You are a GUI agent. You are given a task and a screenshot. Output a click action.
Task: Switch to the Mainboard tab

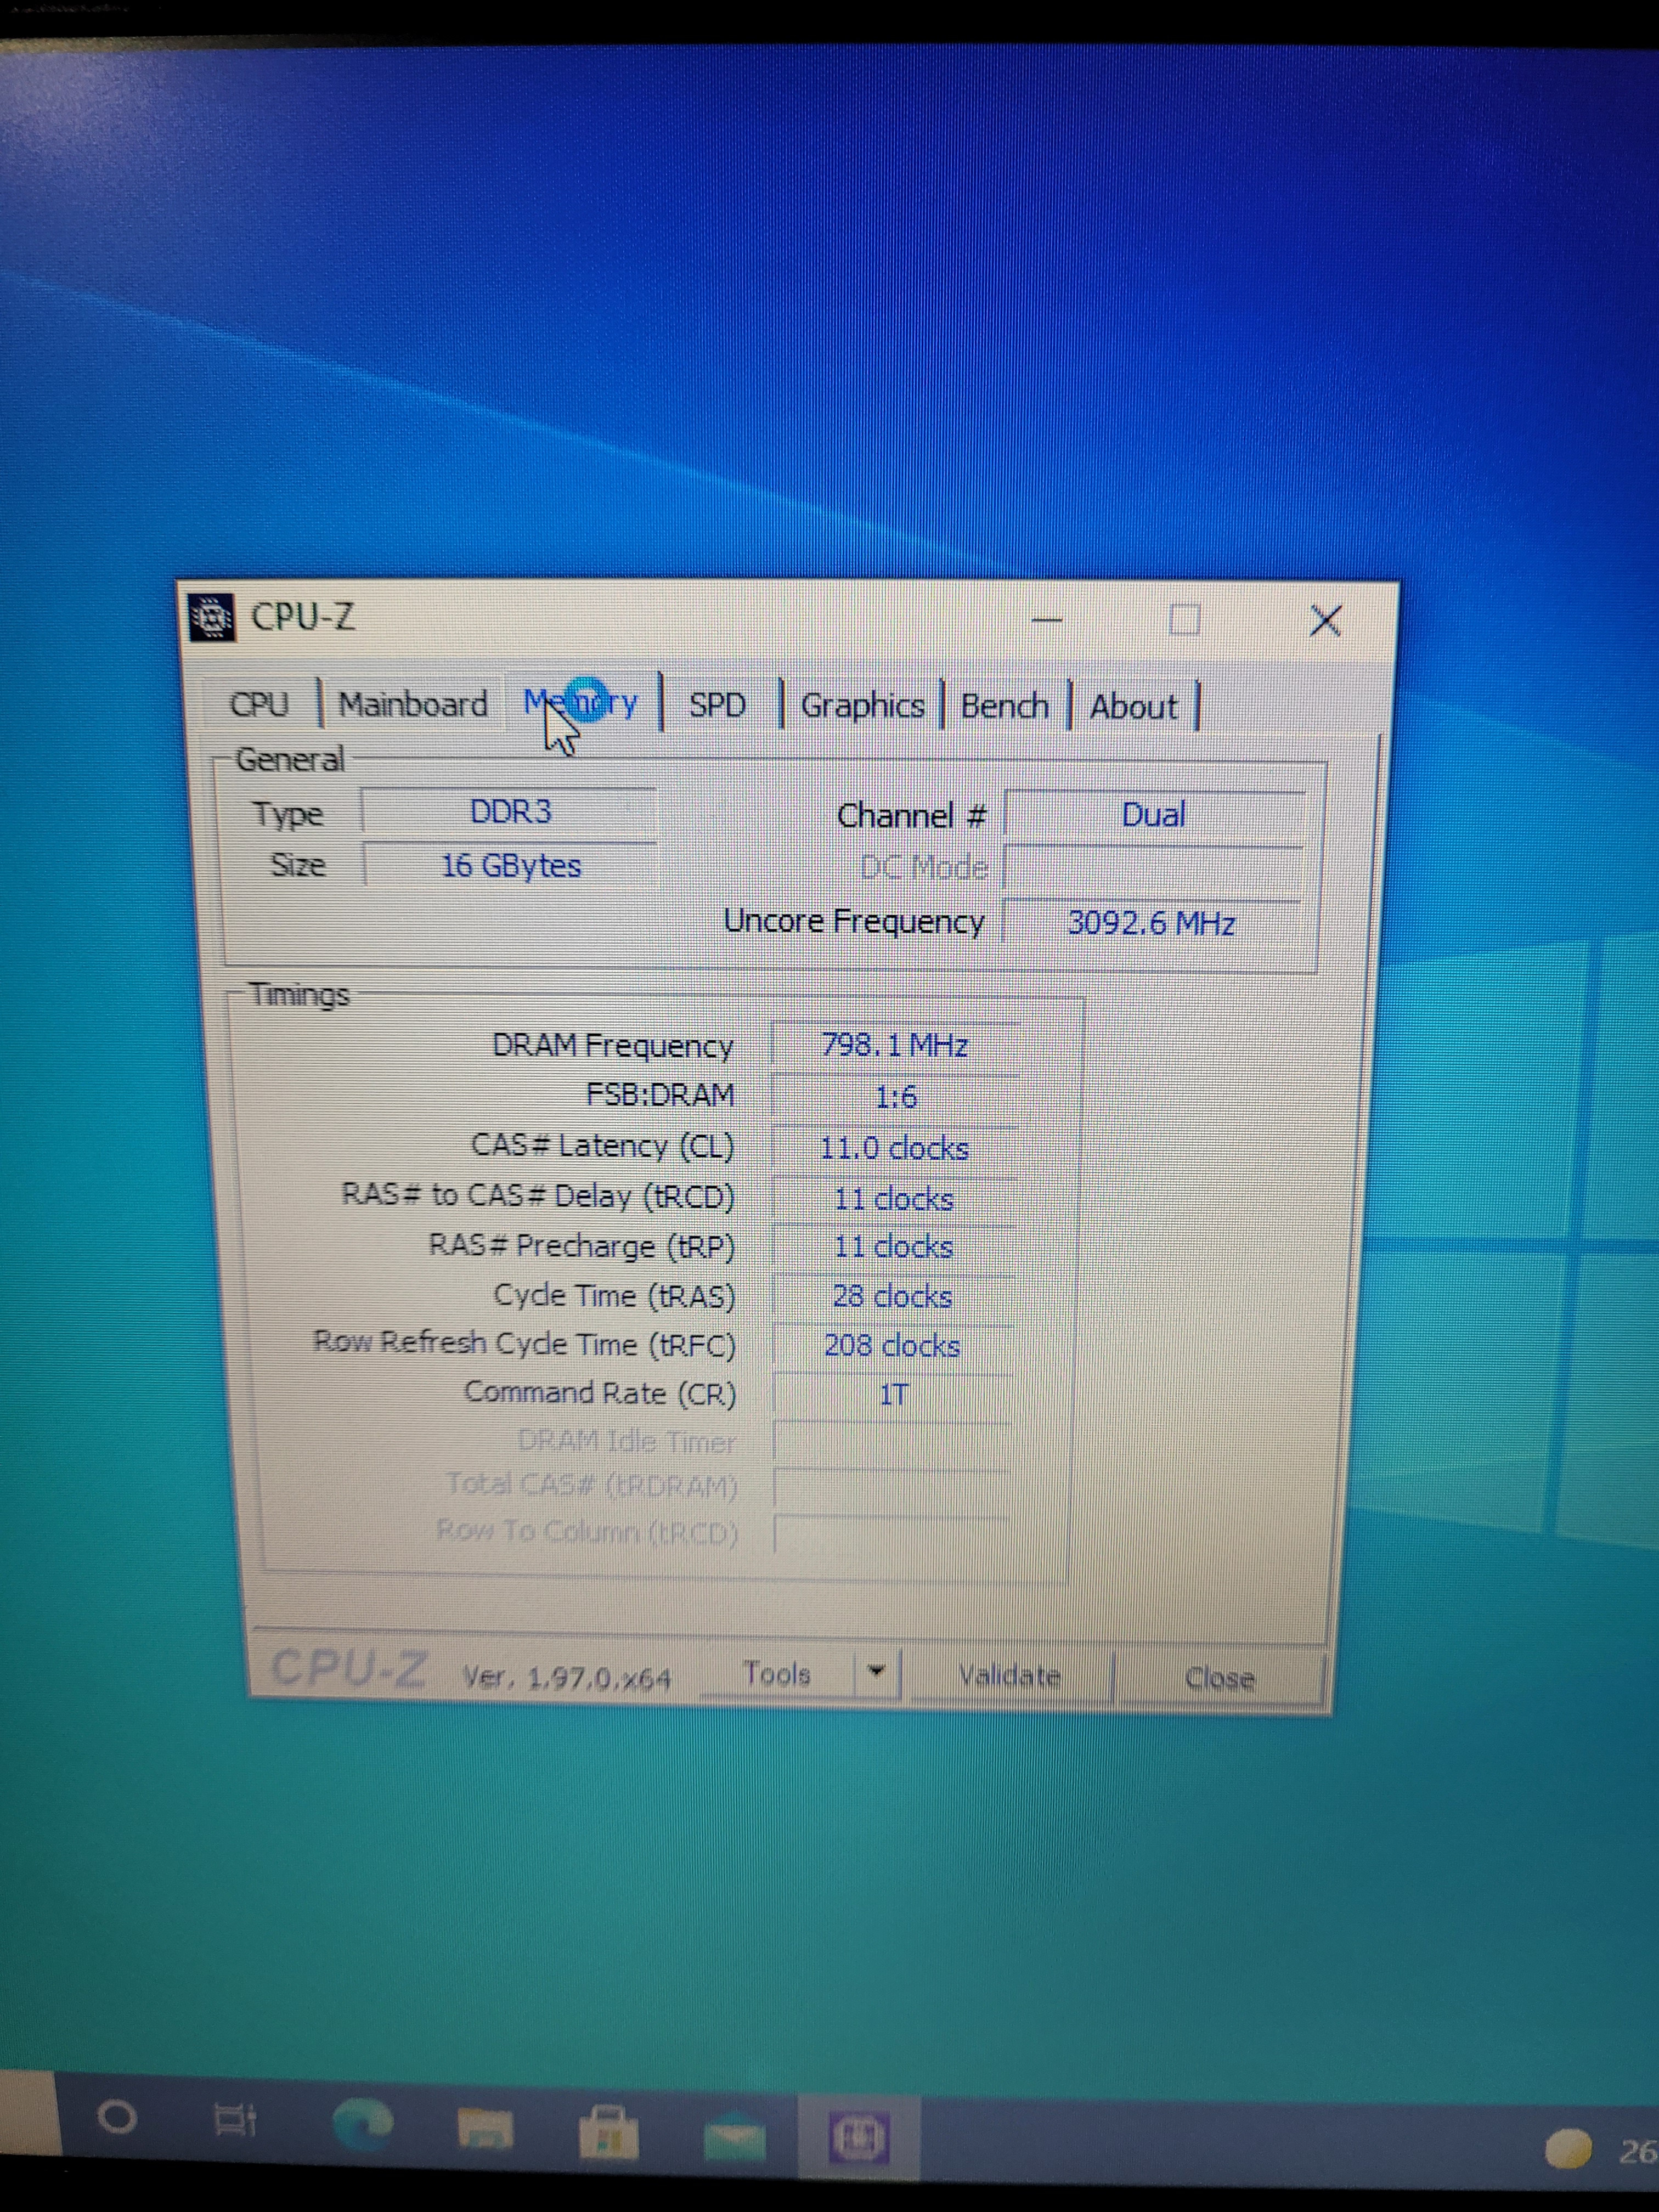tap(413, 704)
